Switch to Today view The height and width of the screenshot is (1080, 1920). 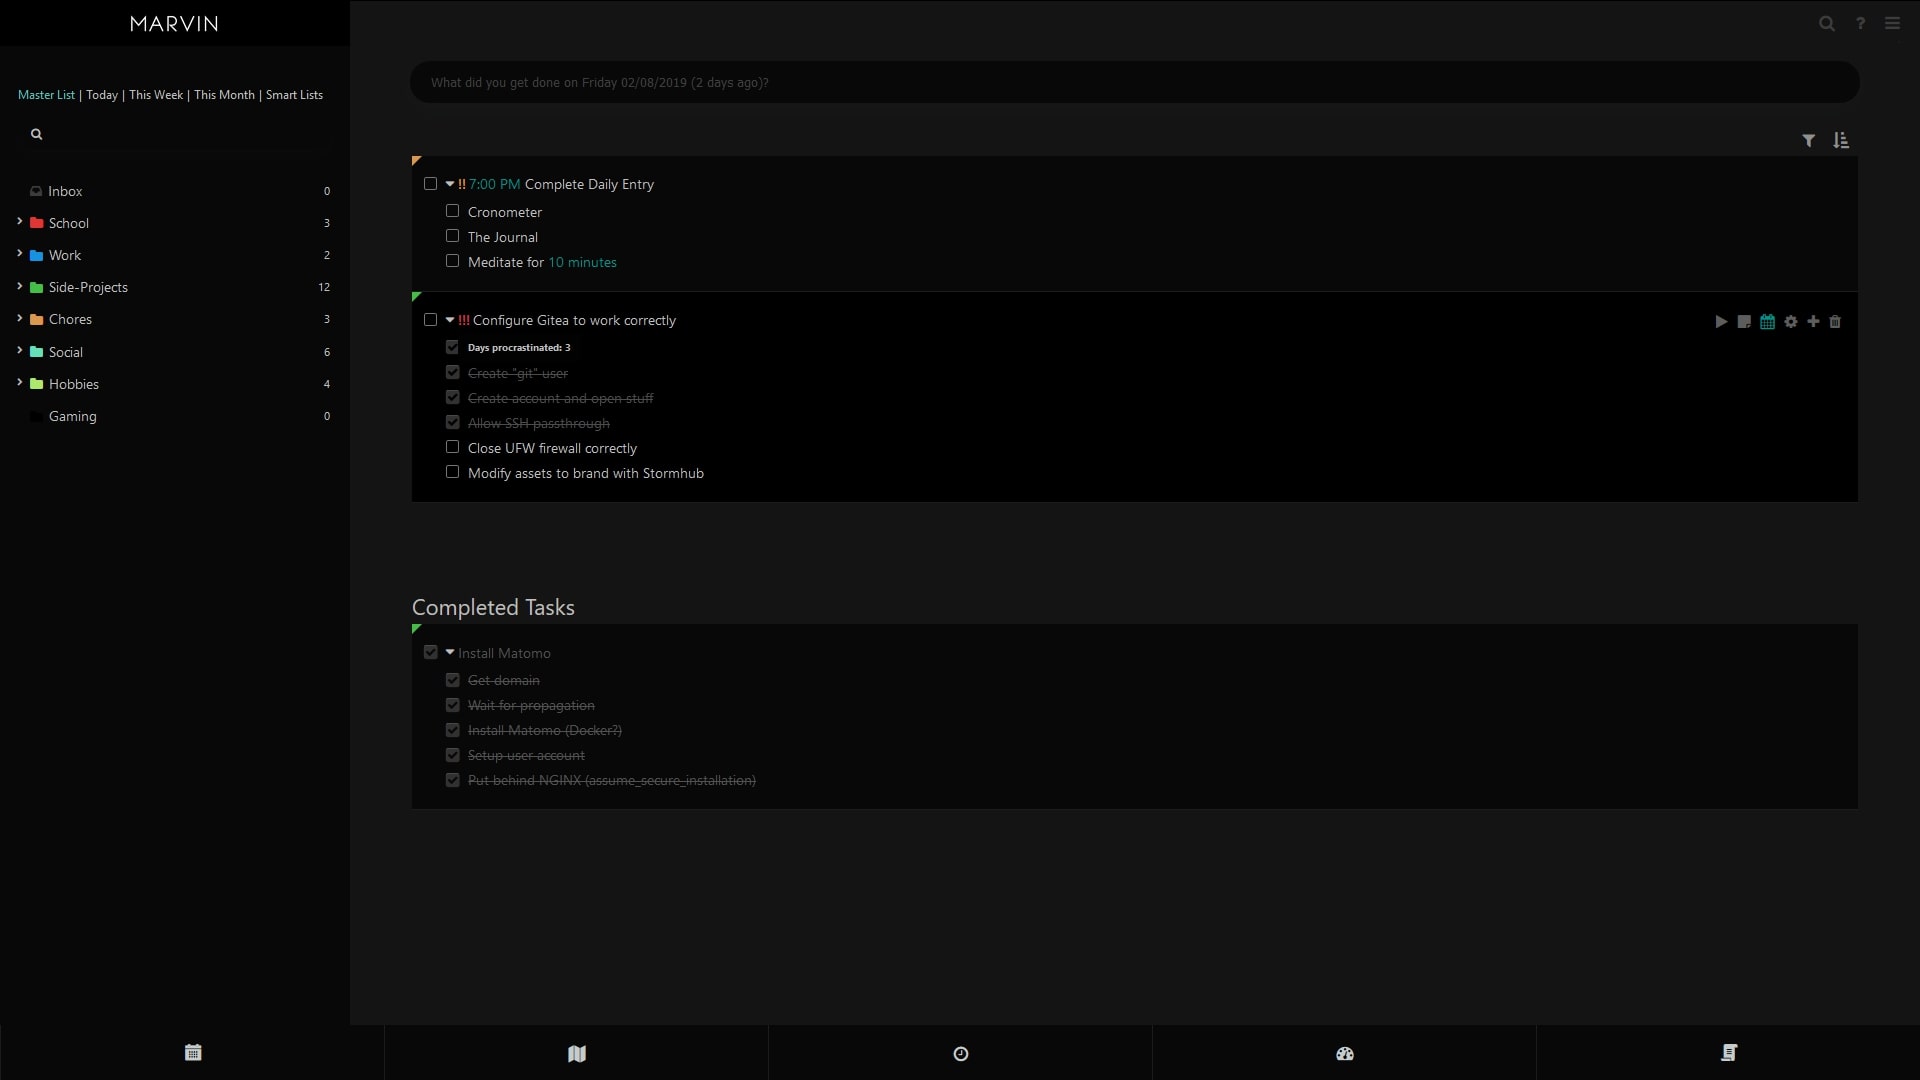102,95
